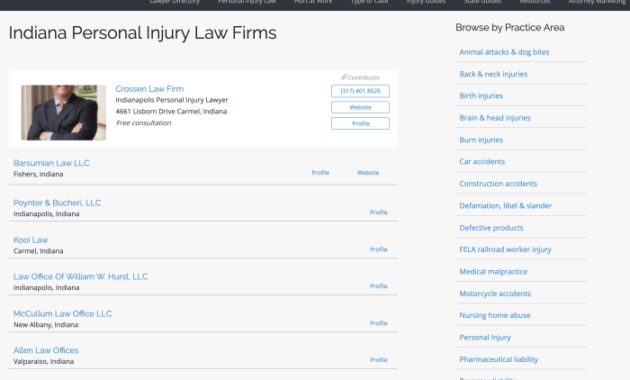Image resolution: width=630 pixels, height=380 pixels.
Task: Select Nursing home abuse practice area
Action: coord(495,315)
